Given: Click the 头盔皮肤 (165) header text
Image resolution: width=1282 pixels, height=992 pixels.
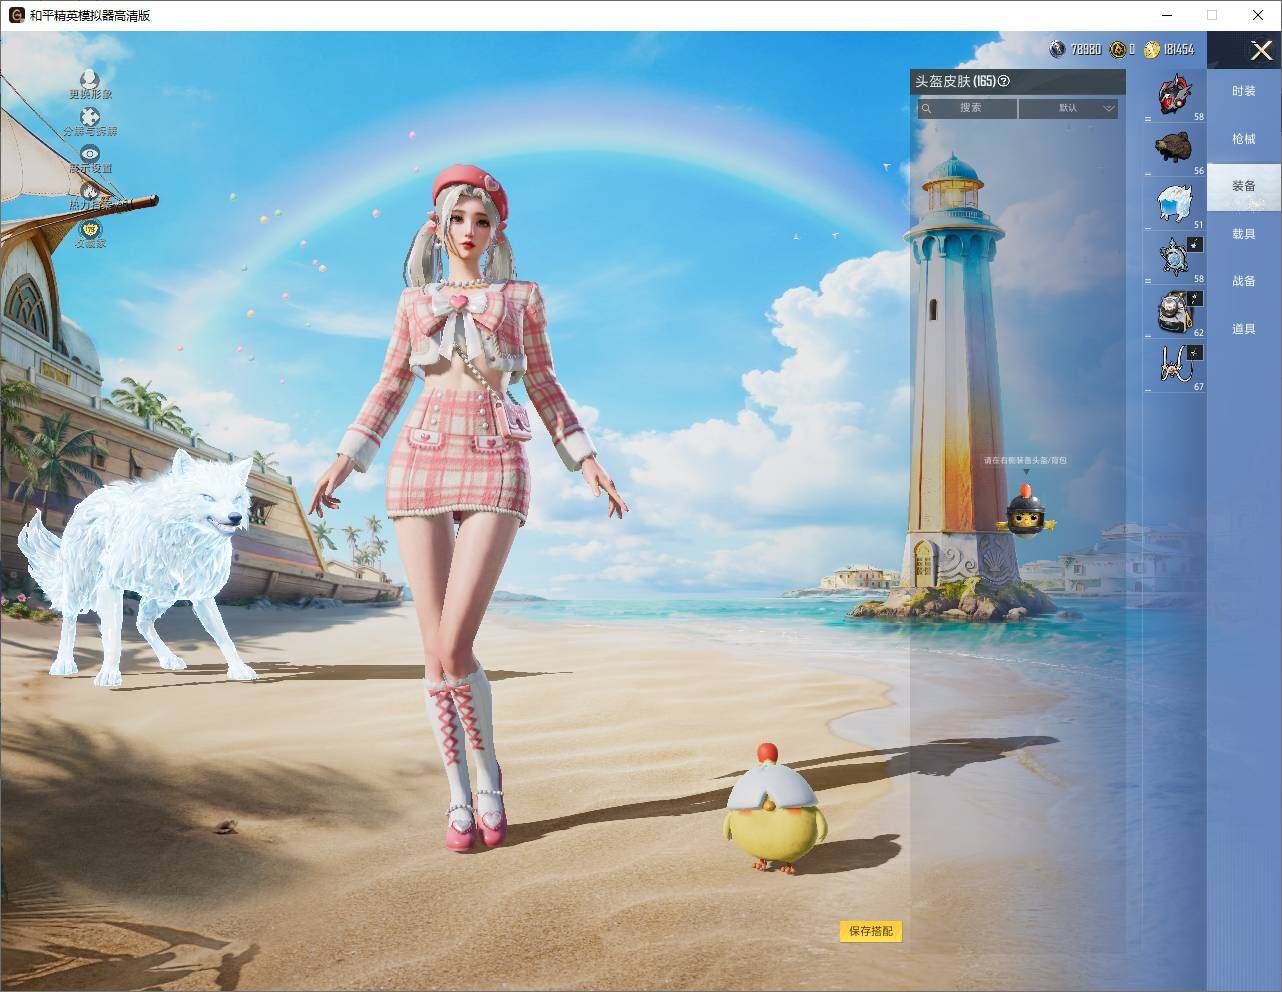Looking at the screenshot, I should (x=955, y=82).
